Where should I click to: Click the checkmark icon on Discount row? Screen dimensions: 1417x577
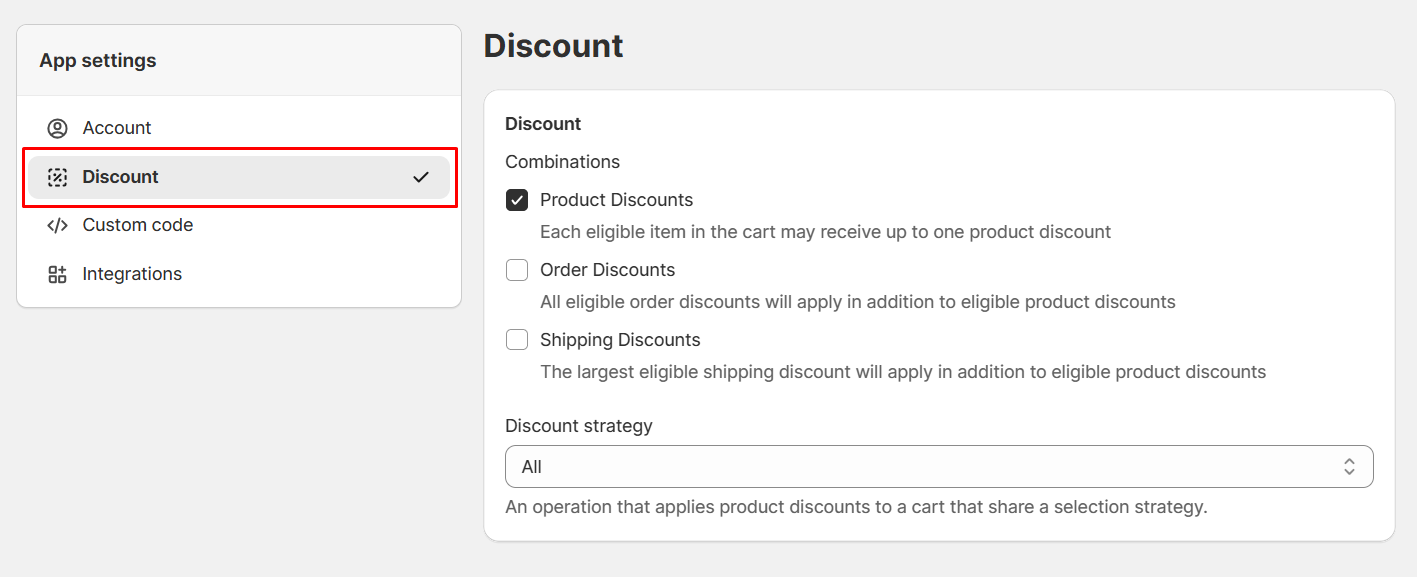421,177
